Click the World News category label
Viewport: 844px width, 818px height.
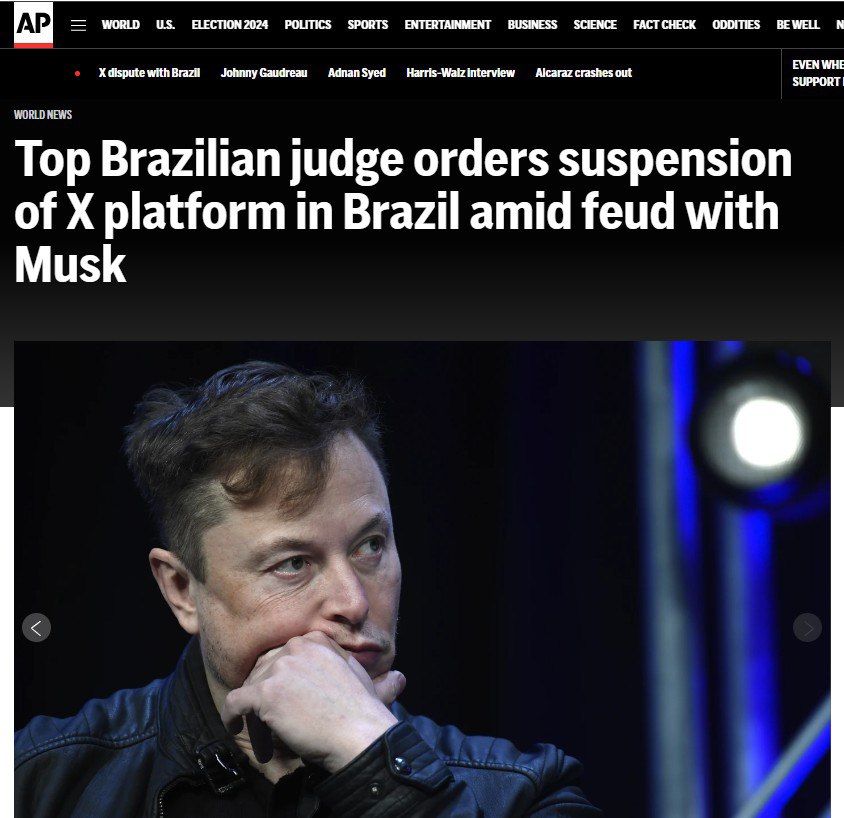pyautogui.click(x=43, y=115)
